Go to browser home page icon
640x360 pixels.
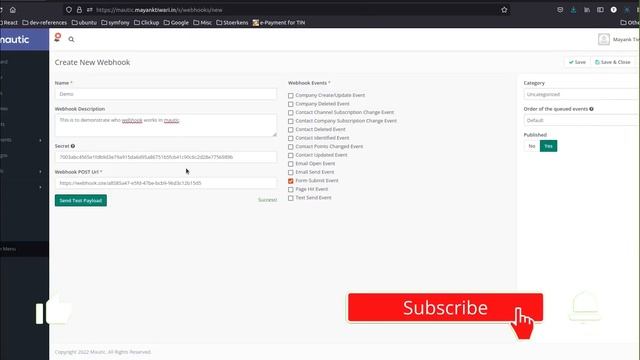(x=13, y=10)
